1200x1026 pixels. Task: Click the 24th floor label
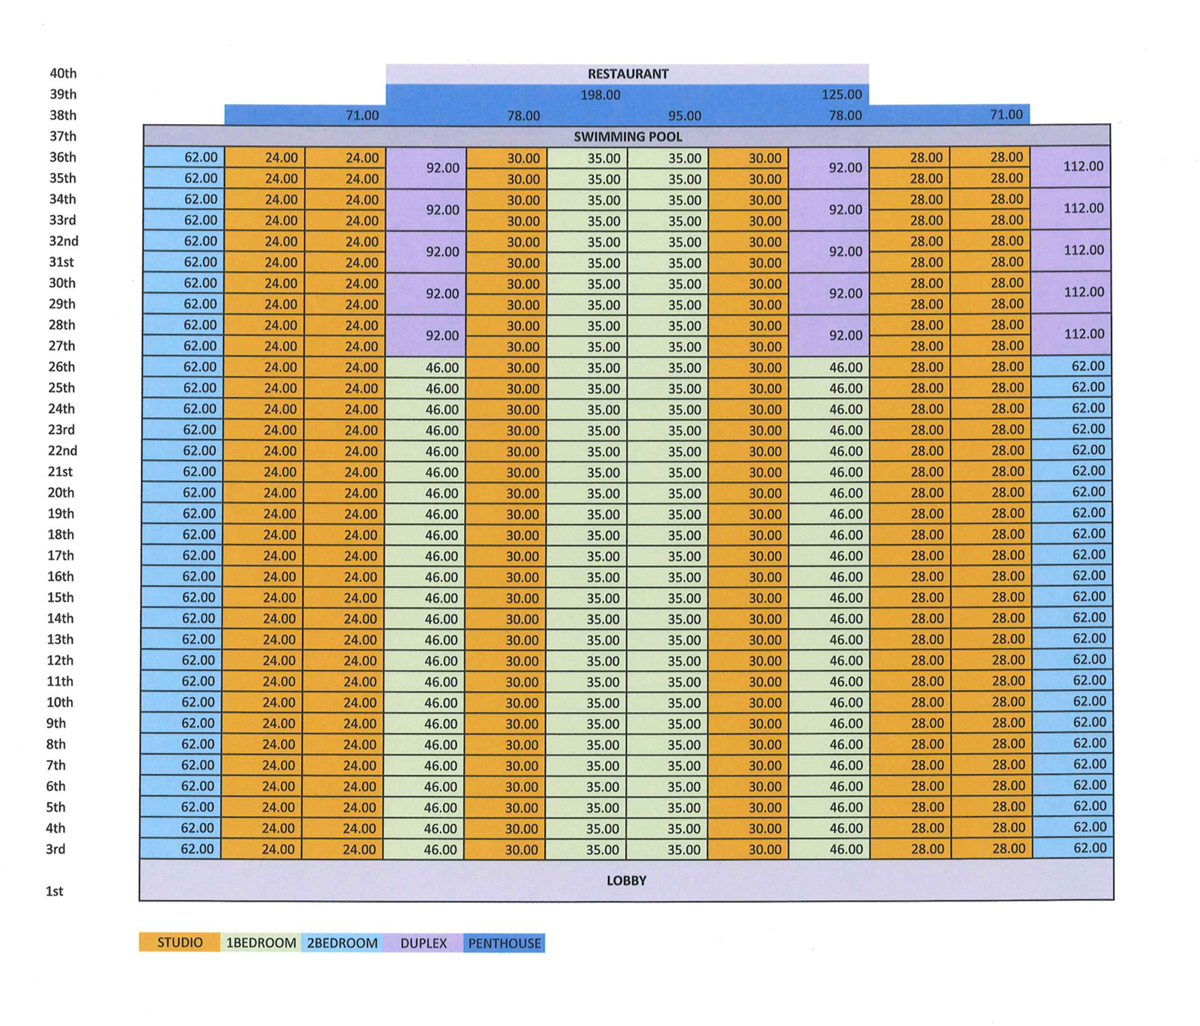(x=61, y=409)
